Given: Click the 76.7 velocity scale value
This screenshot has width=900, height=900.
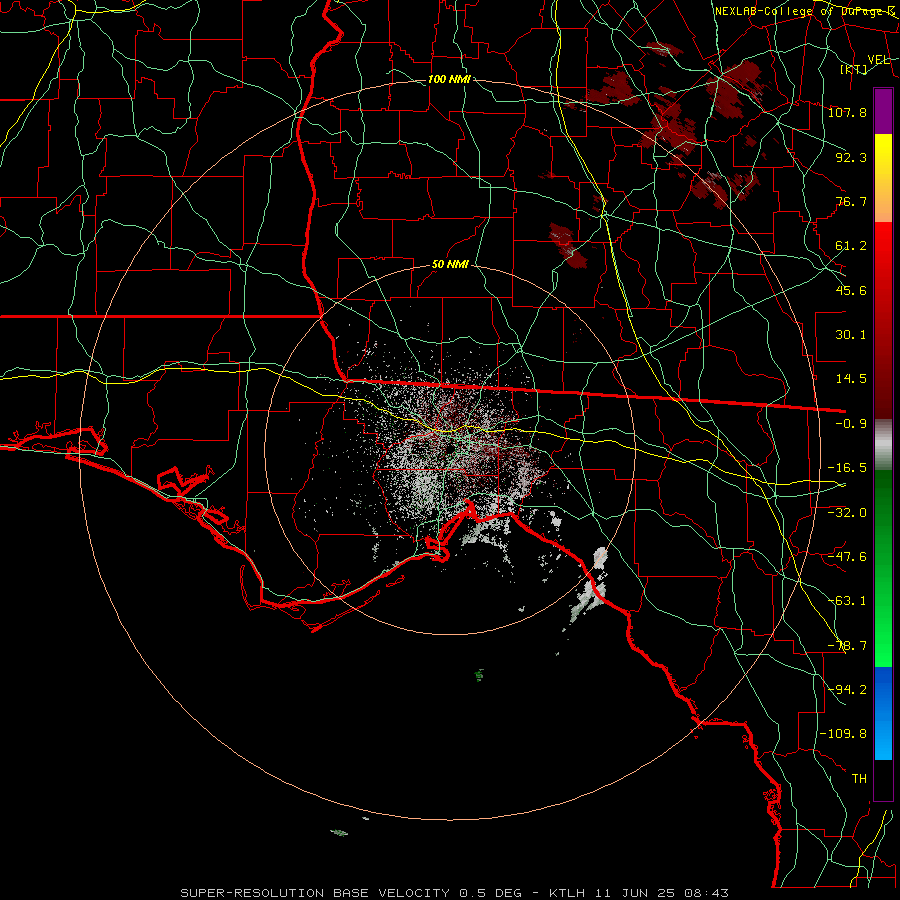Looking at the screenshot, I should pyautogui.click(x=851, y=201).
